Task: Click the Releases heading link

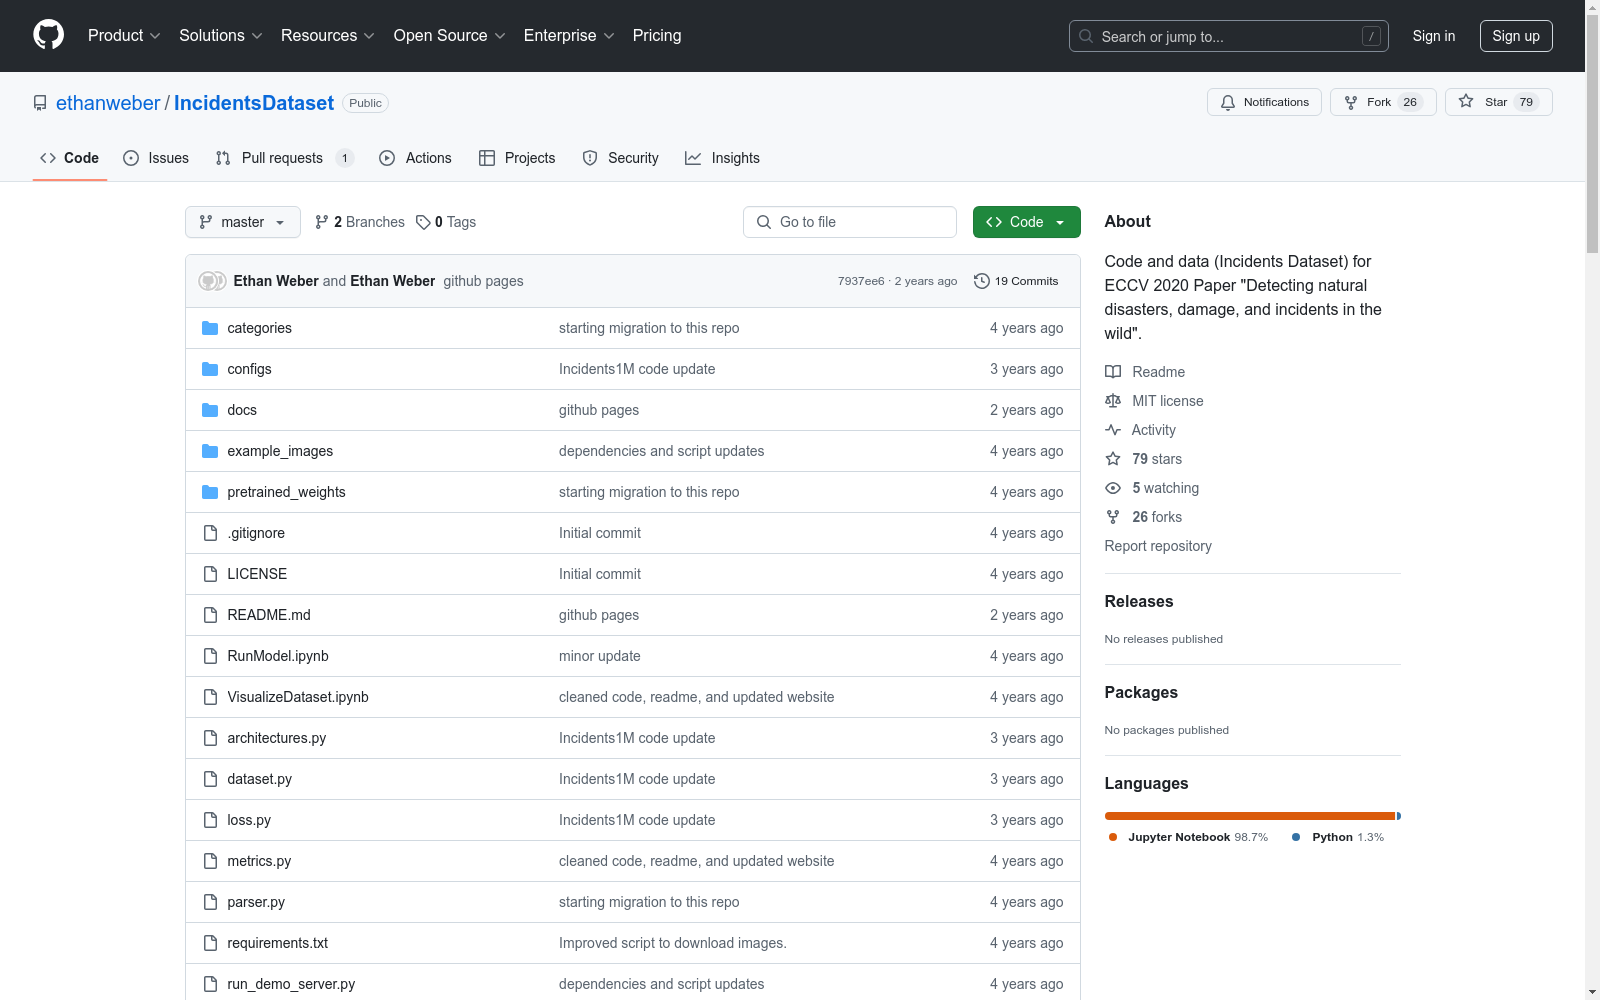Action: point(1139,601)
